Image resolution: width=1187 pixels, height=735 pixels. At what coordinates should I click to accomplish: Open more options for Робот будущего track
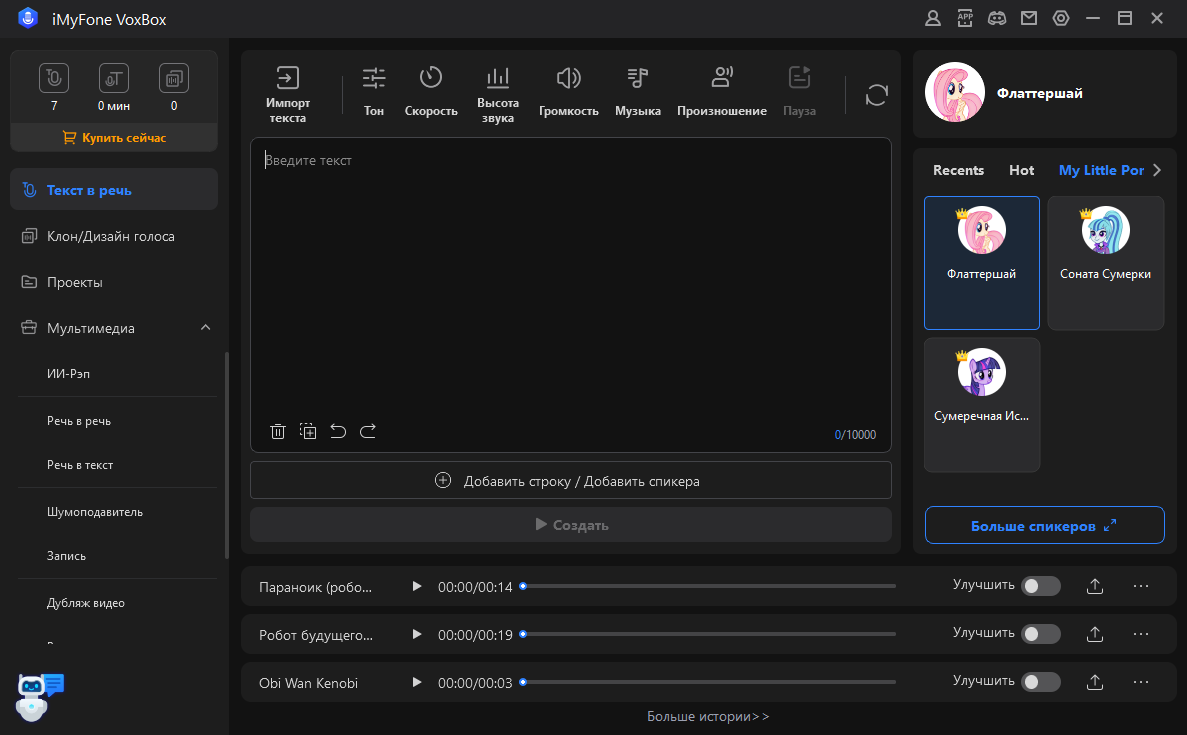(1141, 634)
